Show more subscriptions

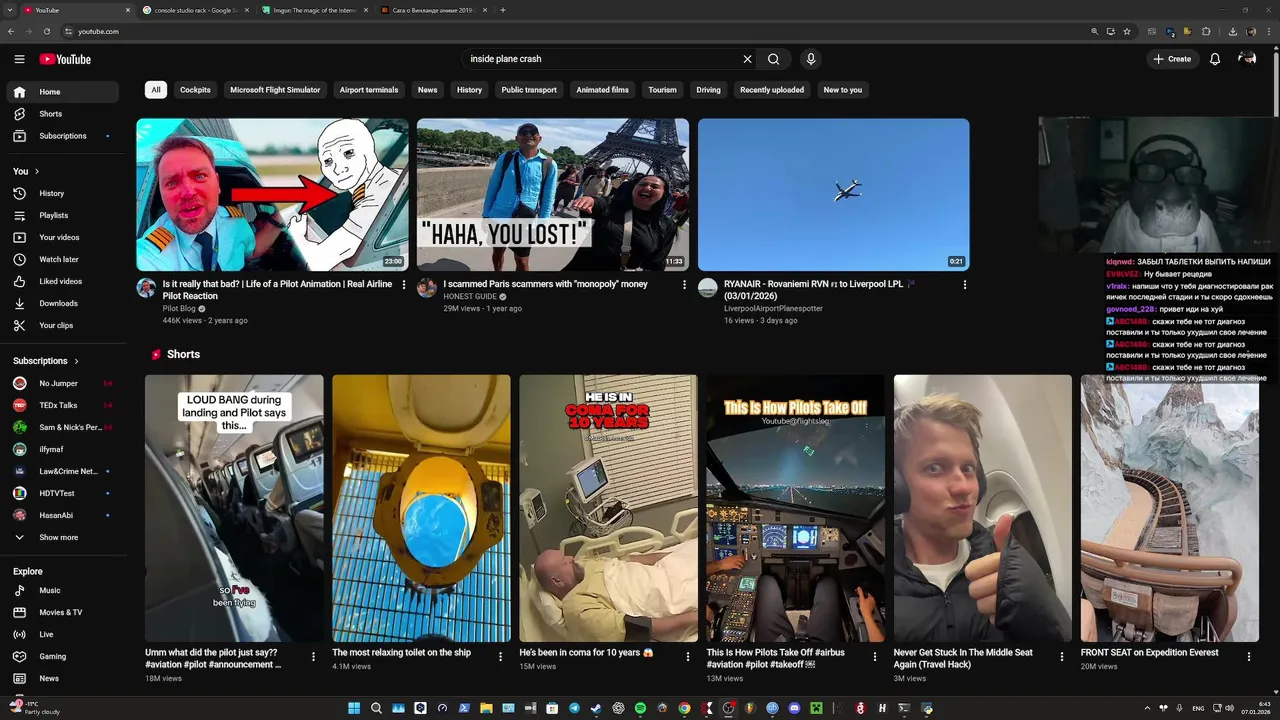62,537
